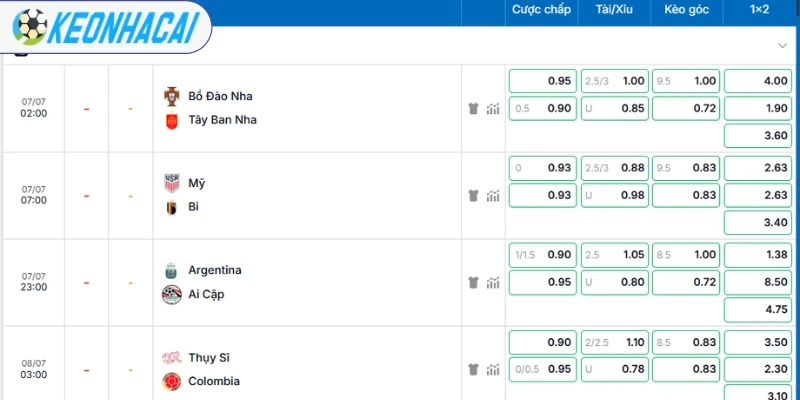
Task: Click the jersey icon for Argentina match
Action: [473, 282]
